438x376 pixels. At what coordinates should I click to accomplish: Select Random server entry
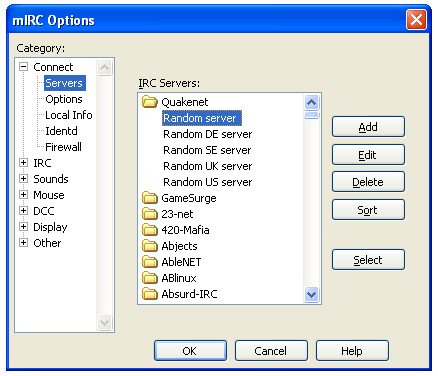[x=202, y=118]
